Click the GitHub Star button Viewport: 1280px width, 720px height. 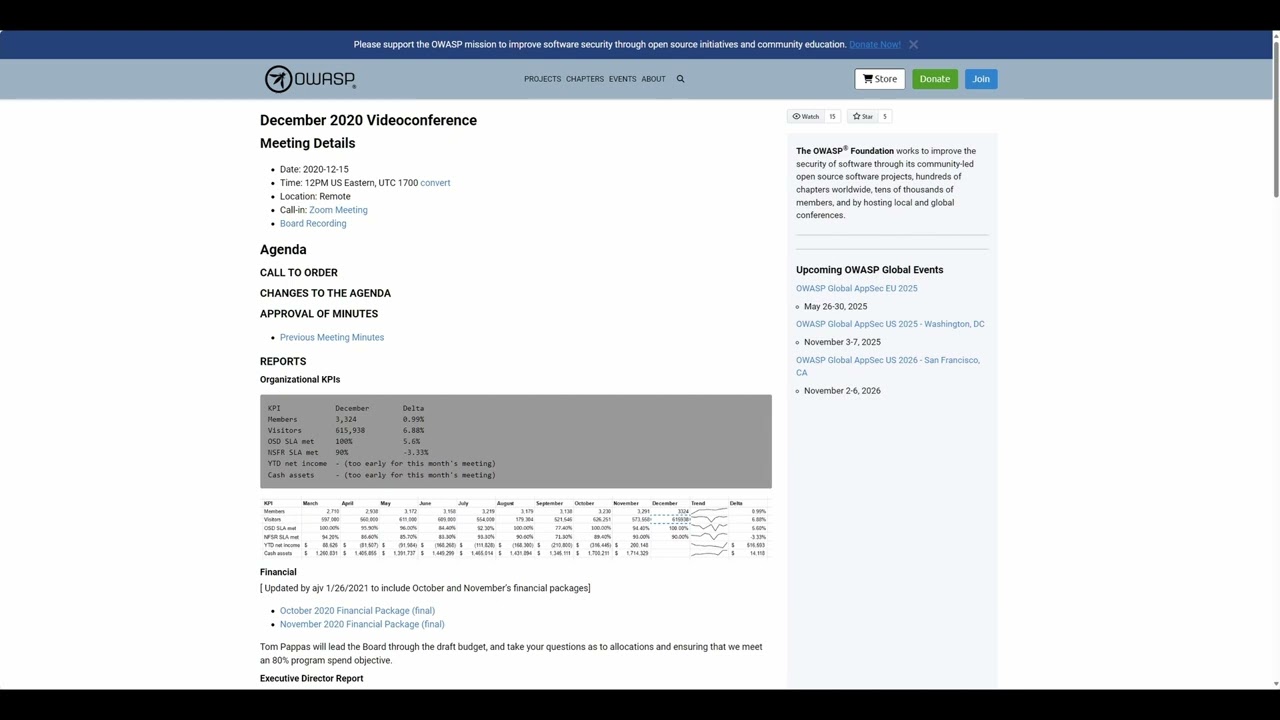pyautogui.click(x=863, y=116)
